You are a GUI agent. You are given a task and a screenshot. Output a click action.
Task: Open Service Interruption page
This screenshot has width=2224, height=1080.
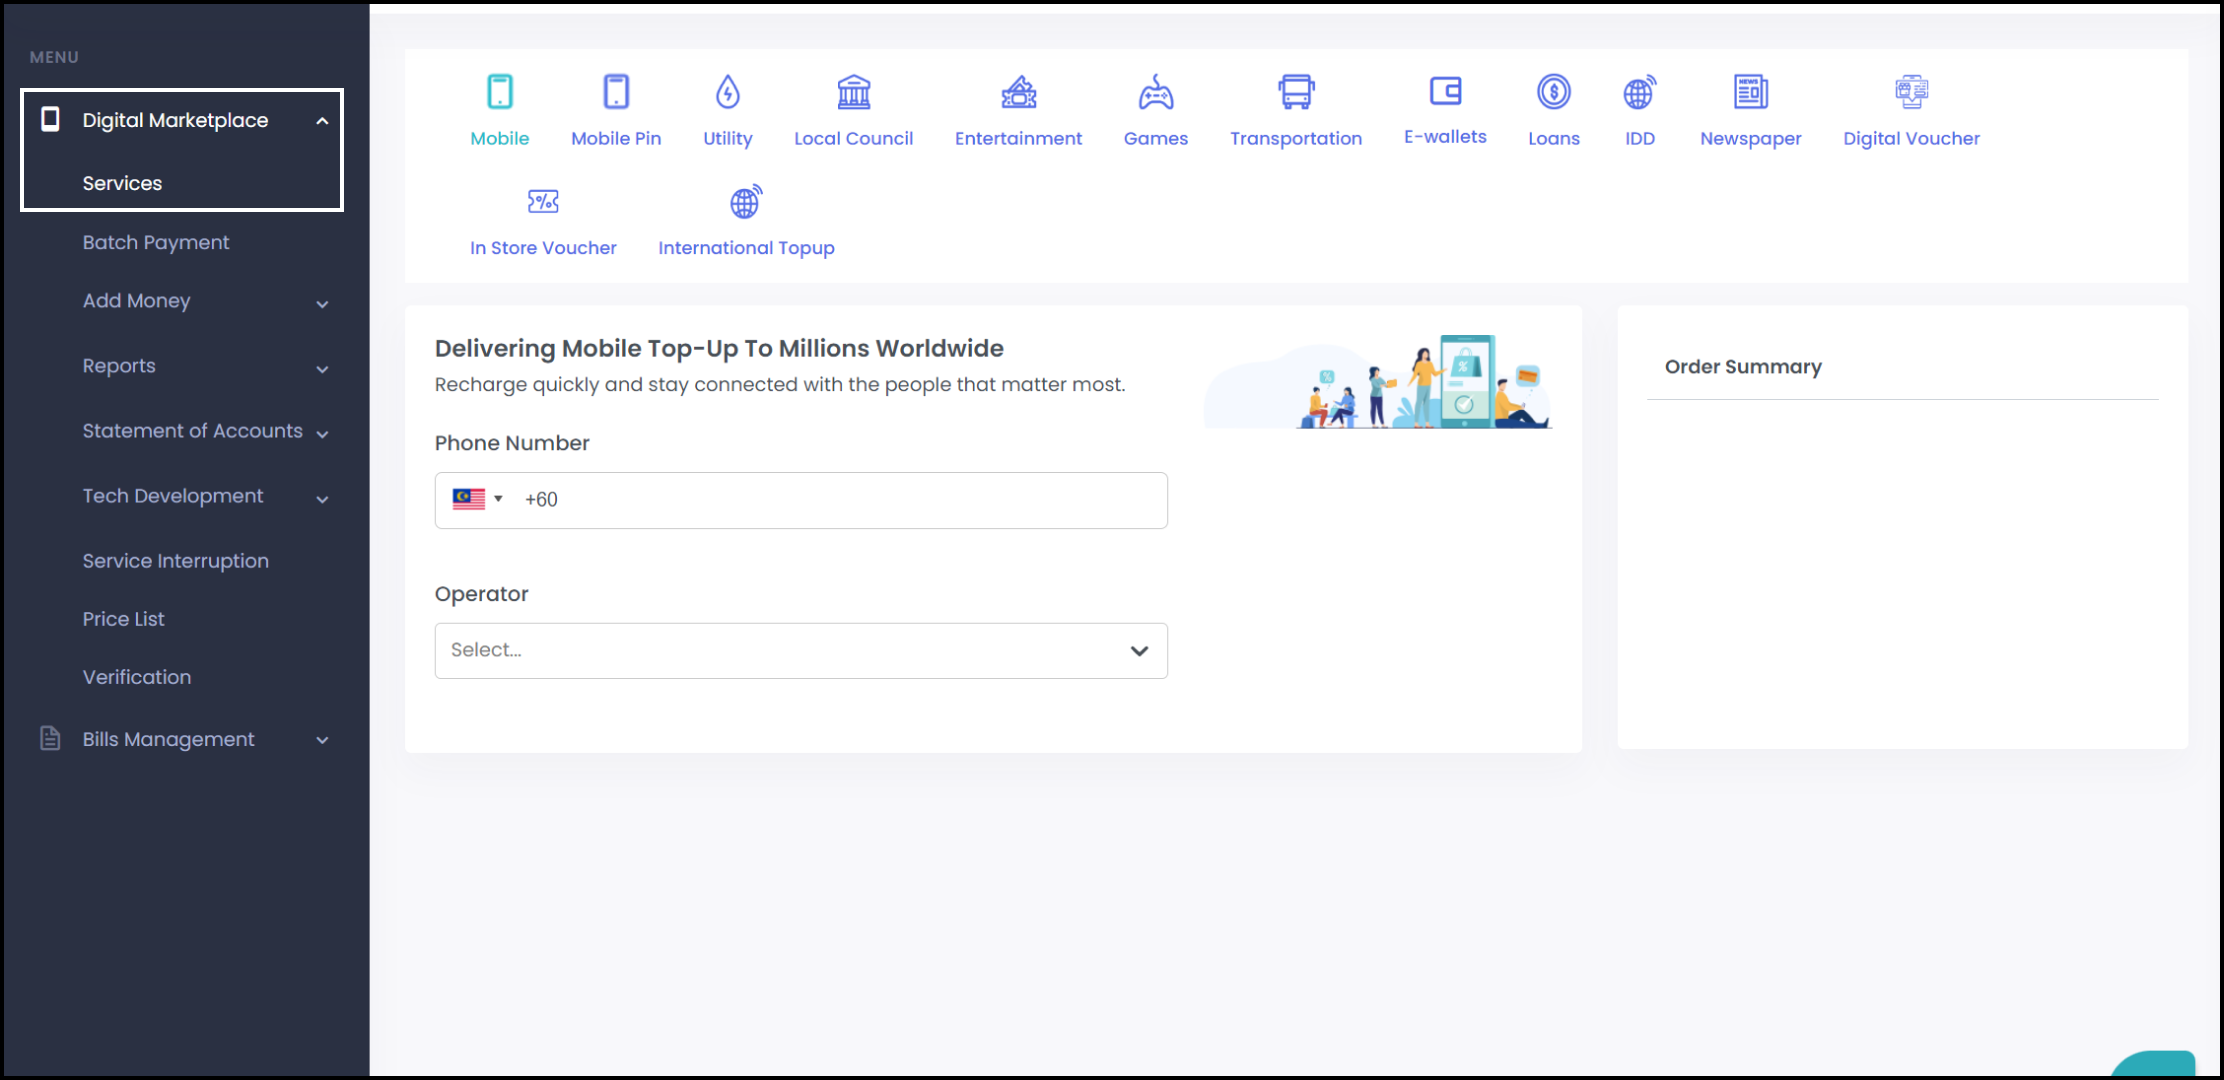[176, 561]
